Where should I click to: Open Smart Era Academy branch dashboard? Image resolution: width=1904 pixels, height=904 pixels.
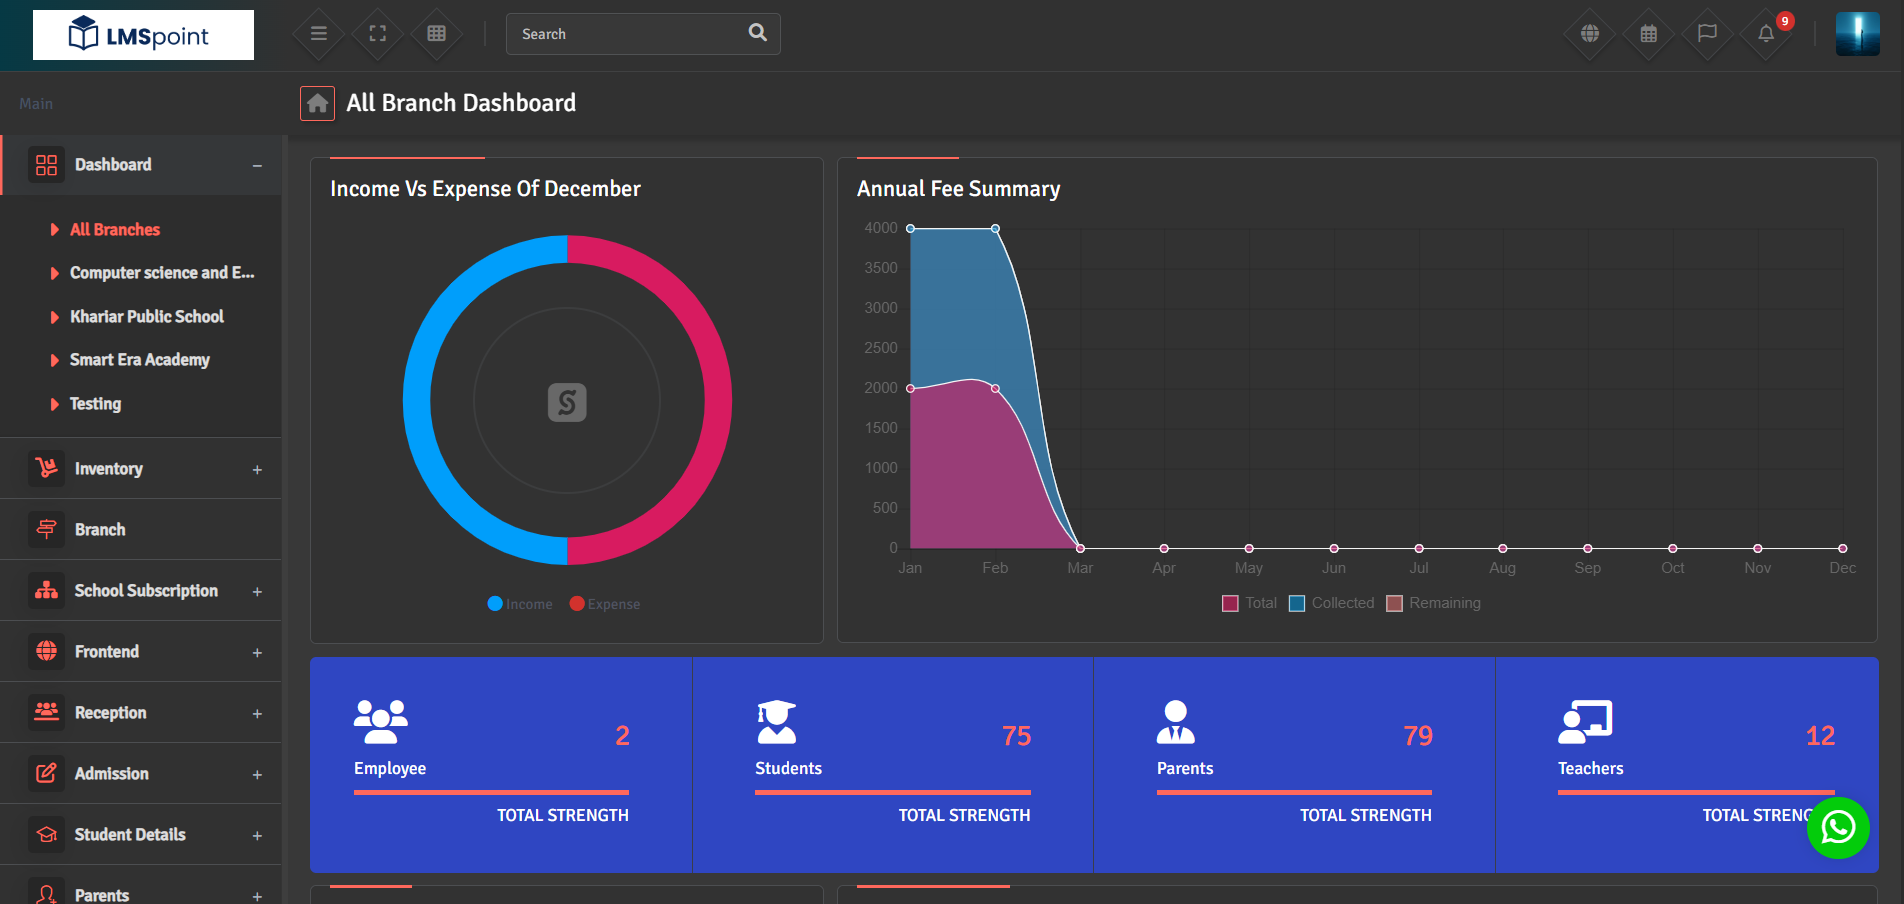139,360
